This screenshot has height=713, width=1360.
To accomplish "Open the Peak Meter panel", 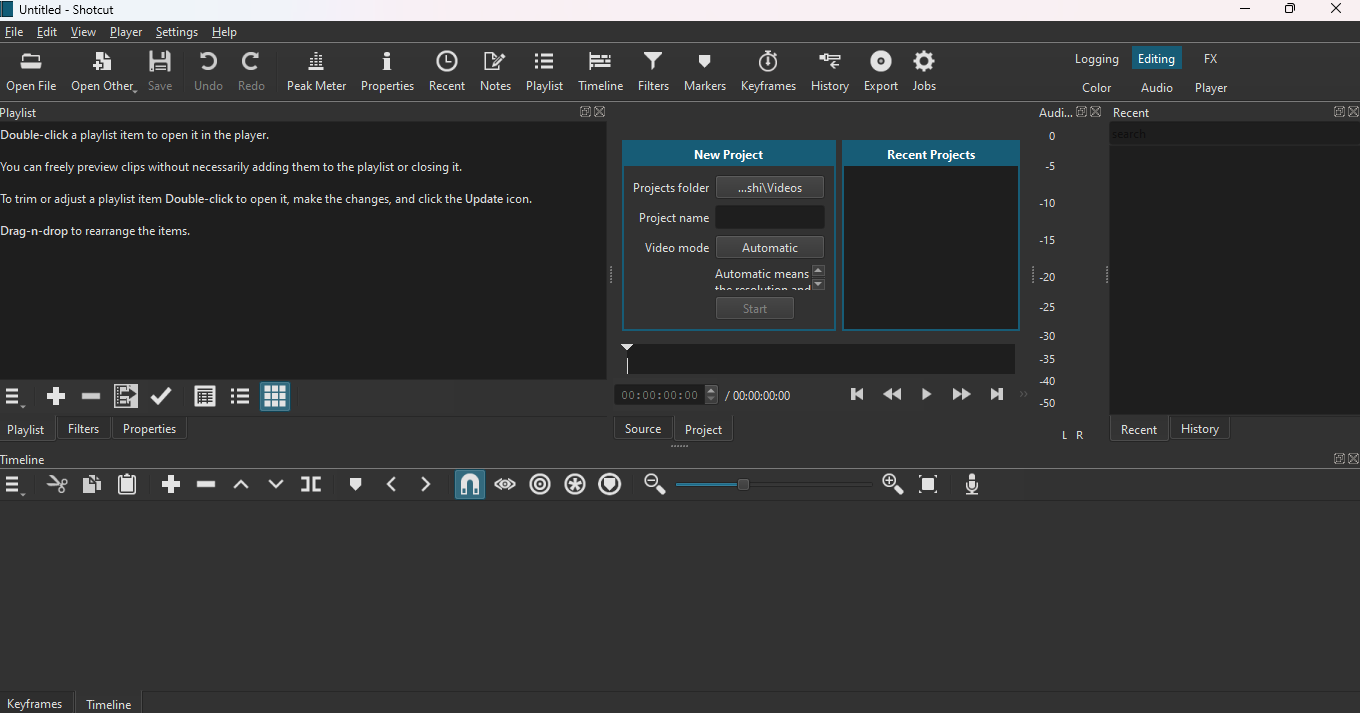I will pyautogui.click(x=316, y=72).
